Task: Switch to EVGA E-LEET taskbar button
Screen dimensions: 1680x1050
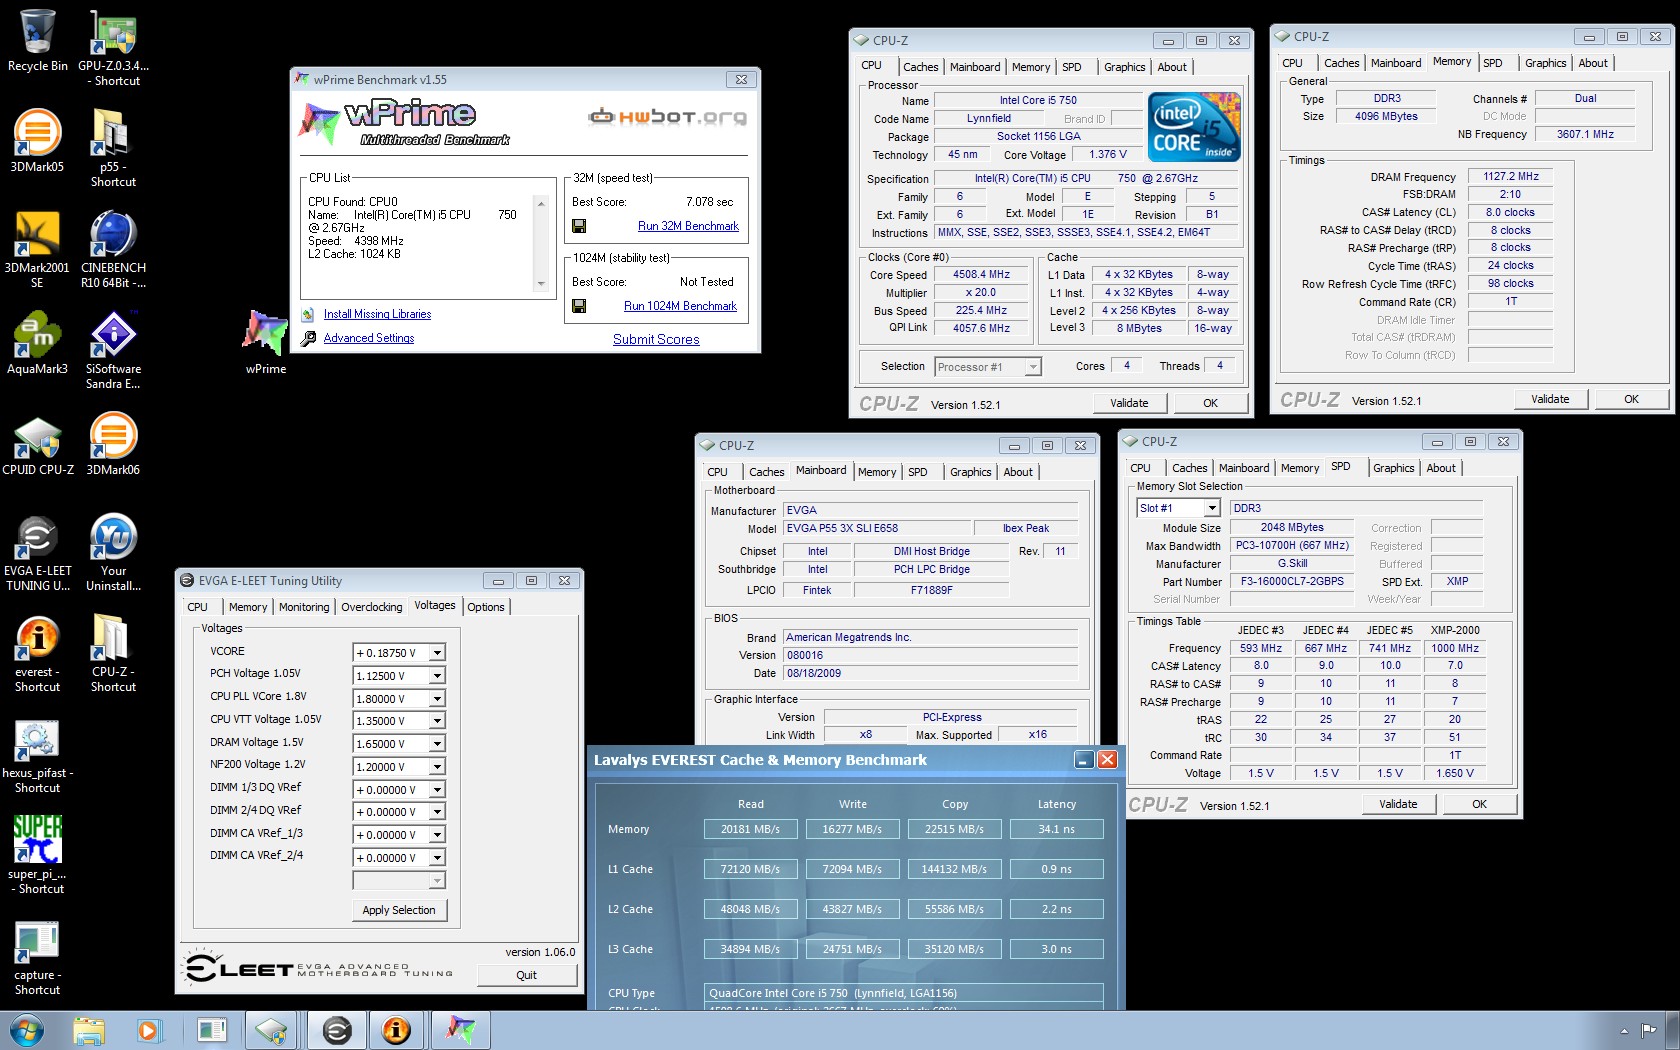Action: tap(337, 1030)
